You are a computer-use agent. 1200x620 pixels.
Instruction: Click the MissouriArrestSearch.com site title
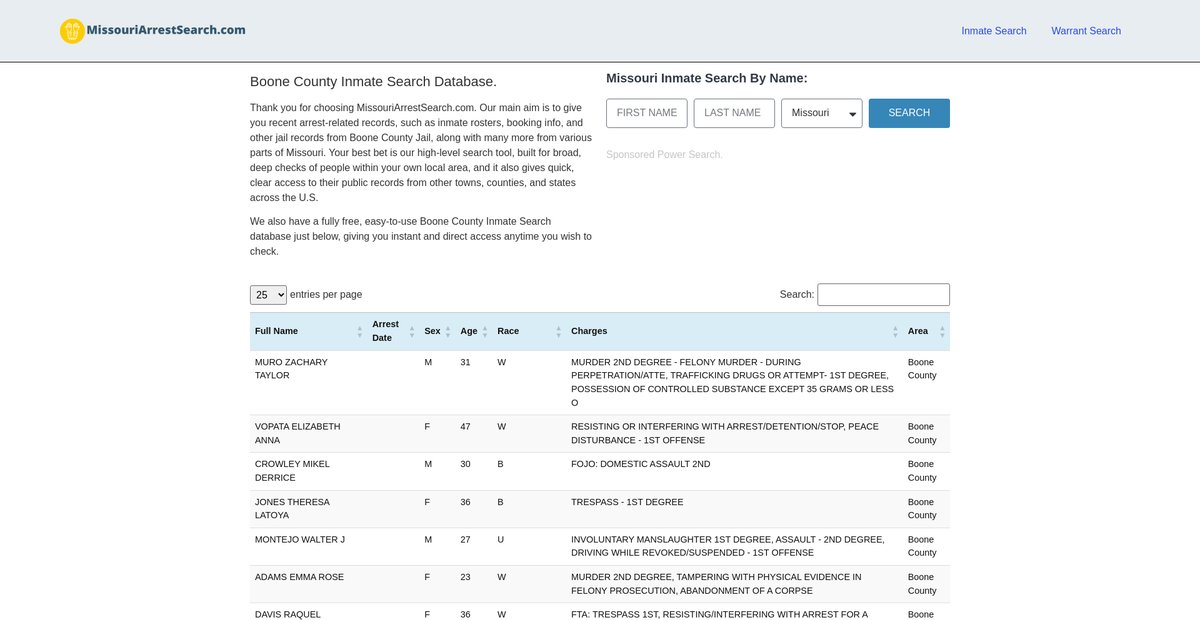click(x=166, y=30)
